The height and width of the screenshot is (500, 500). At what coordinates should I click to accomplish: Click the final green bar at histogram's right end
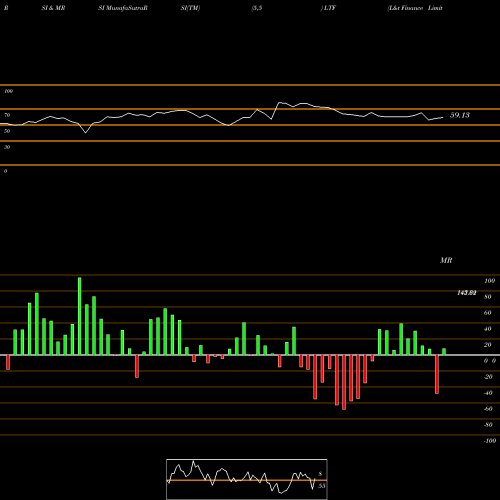click(444, 352)
